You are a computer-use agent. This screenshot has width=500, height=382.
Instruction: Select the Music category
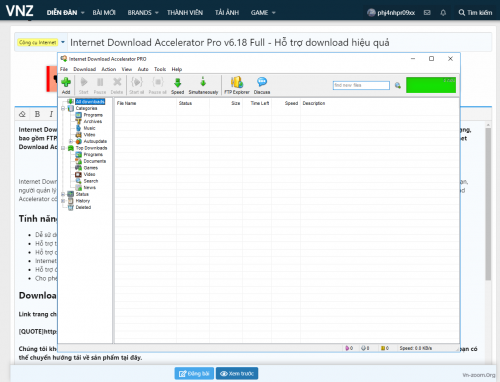point(89,128)
